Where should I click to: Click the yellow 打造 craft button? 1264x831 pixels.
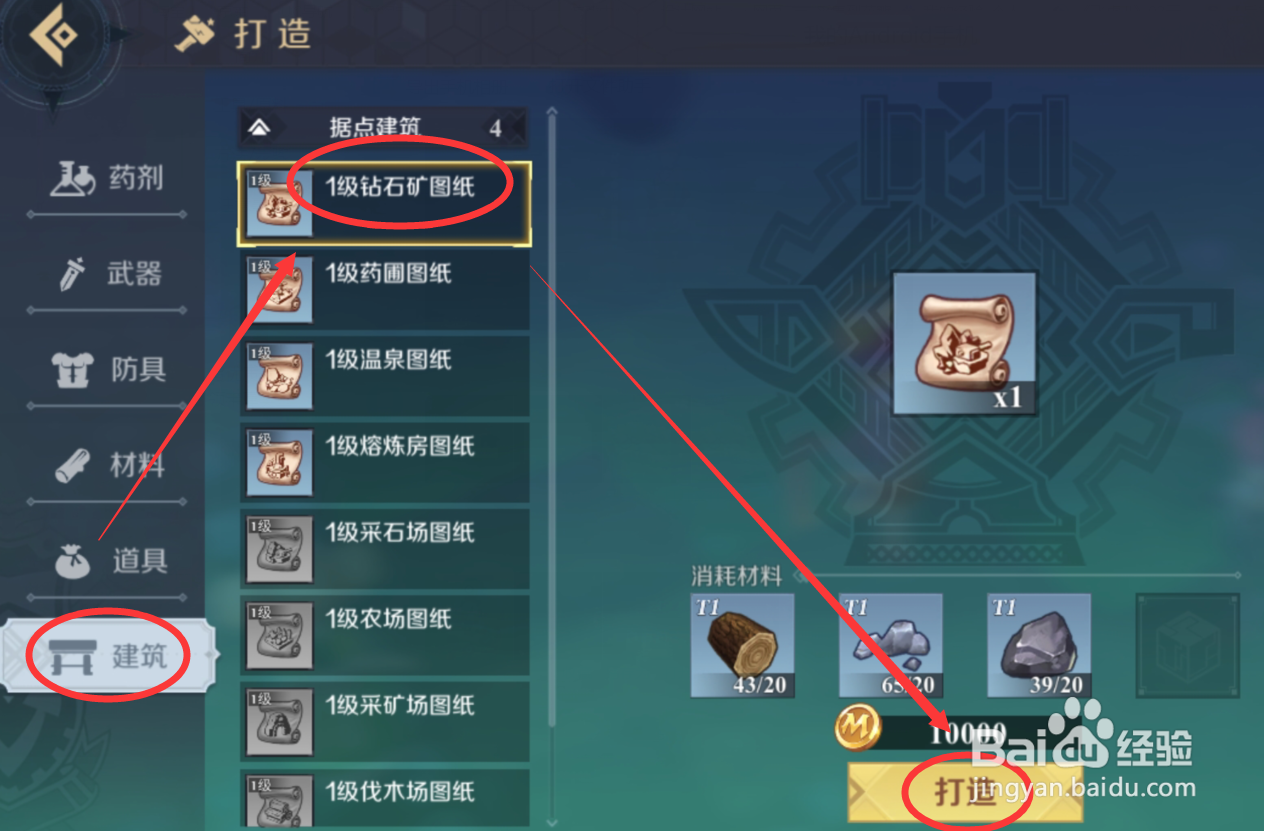click(x=966, y=792)
